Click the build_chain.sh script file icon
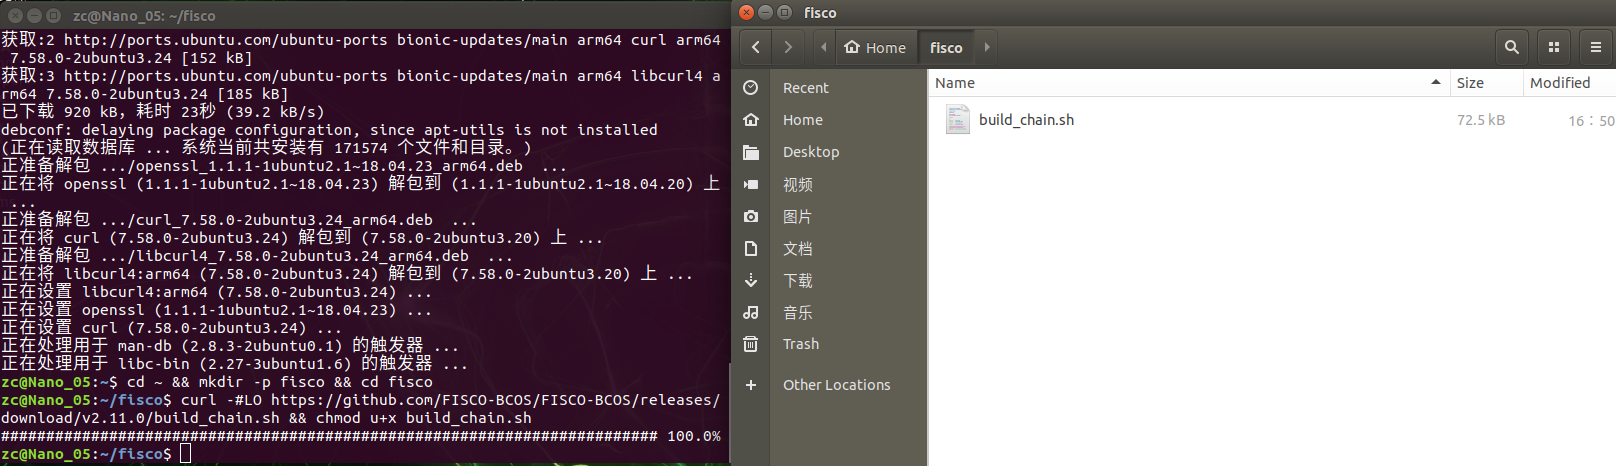1616x466 pixels. [957, 119]
